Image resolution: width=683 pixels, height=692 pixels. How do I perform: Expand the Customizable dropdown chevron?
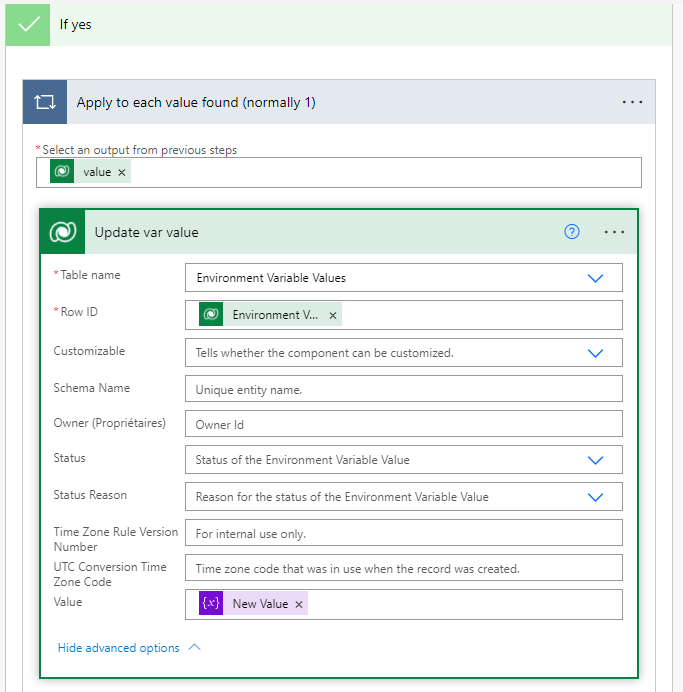pos(595,353)
